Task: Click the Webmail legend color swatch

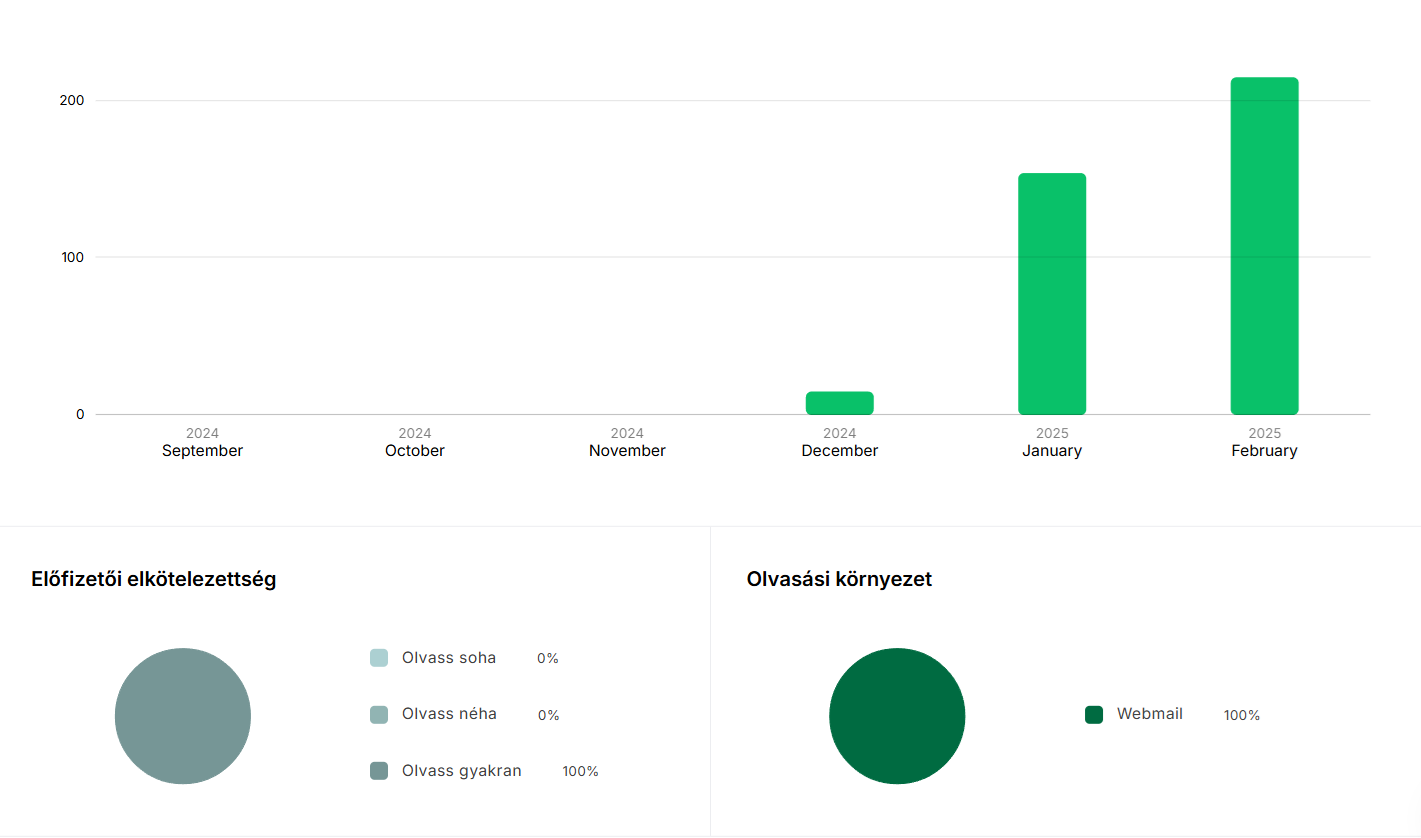Action: tap(1094, 715)
